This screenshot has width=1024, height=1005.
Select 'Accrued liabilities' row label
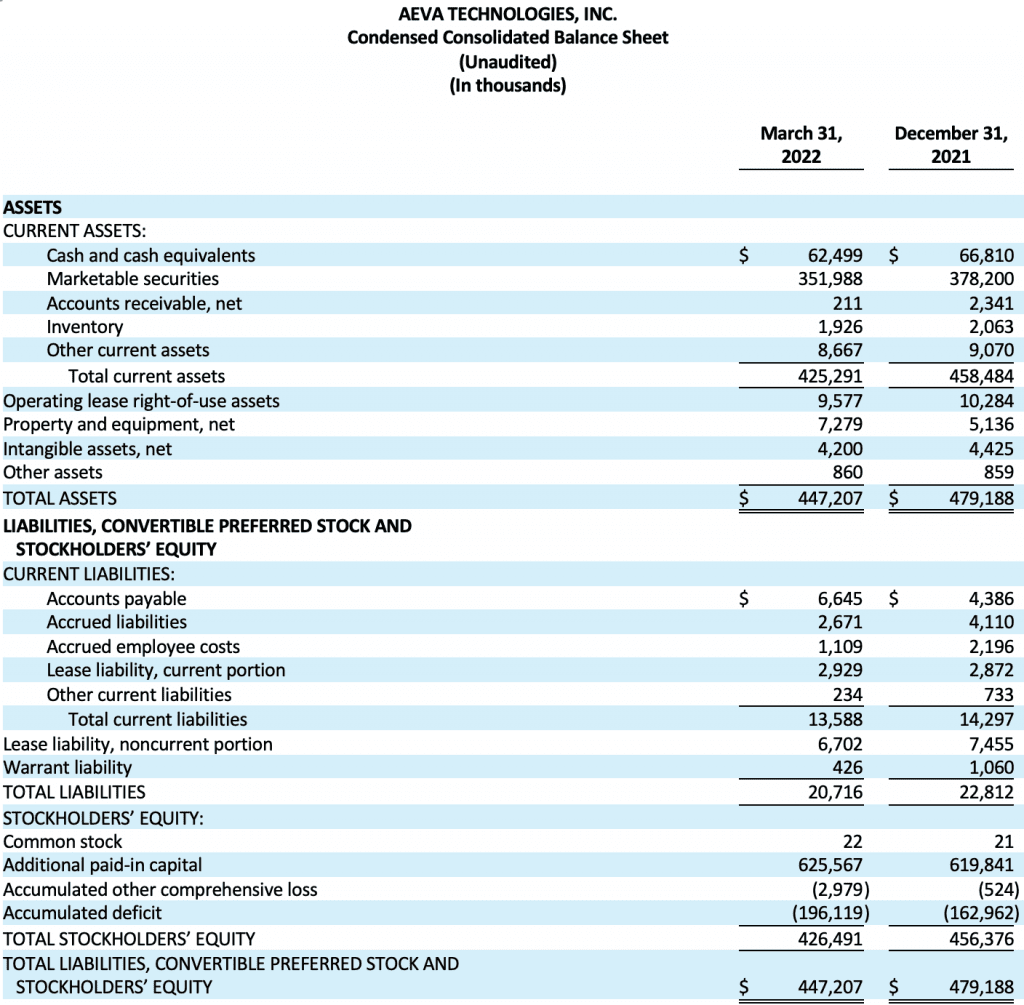pos(116,622)
